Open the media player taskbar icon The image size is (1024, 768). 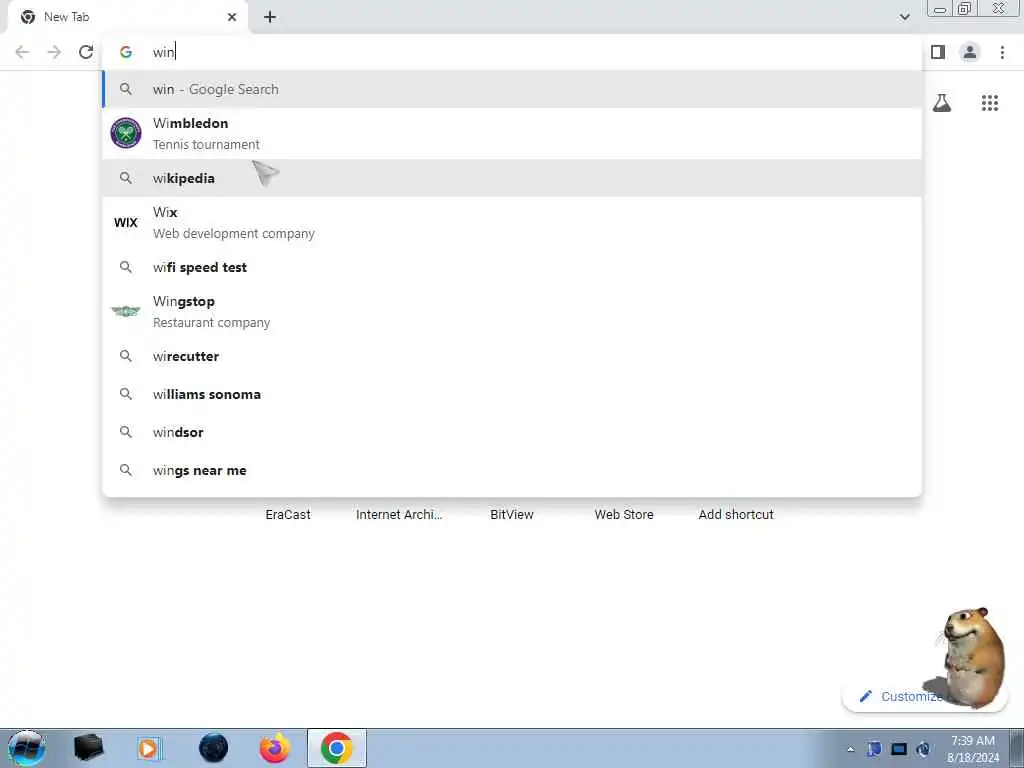(150, 748)
